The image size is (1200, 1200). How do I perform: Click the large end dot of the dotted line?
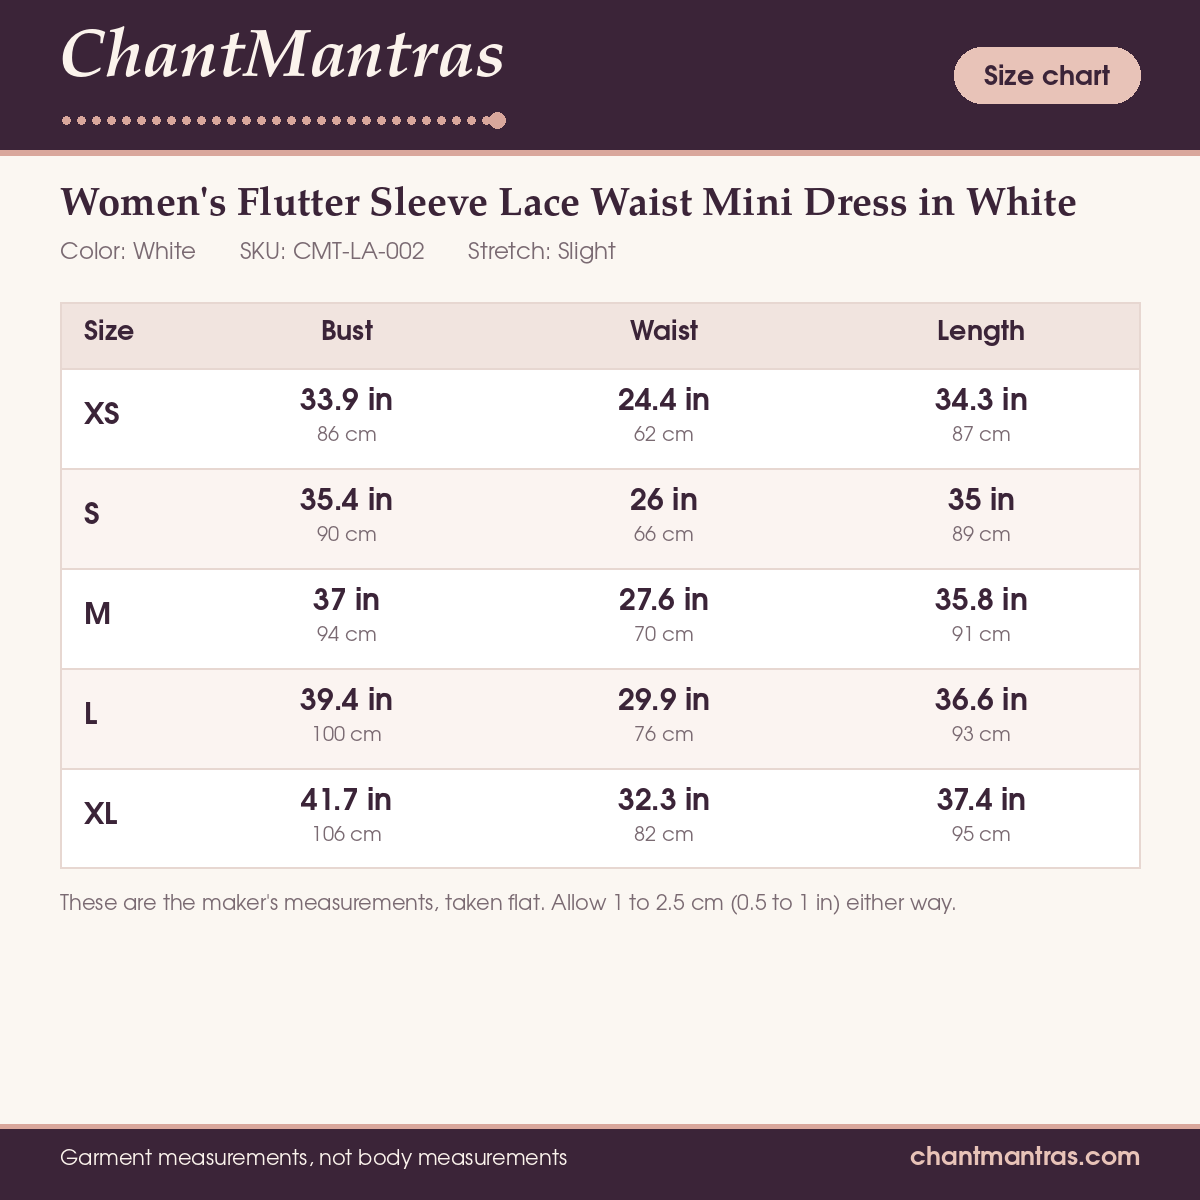(497, 121)
